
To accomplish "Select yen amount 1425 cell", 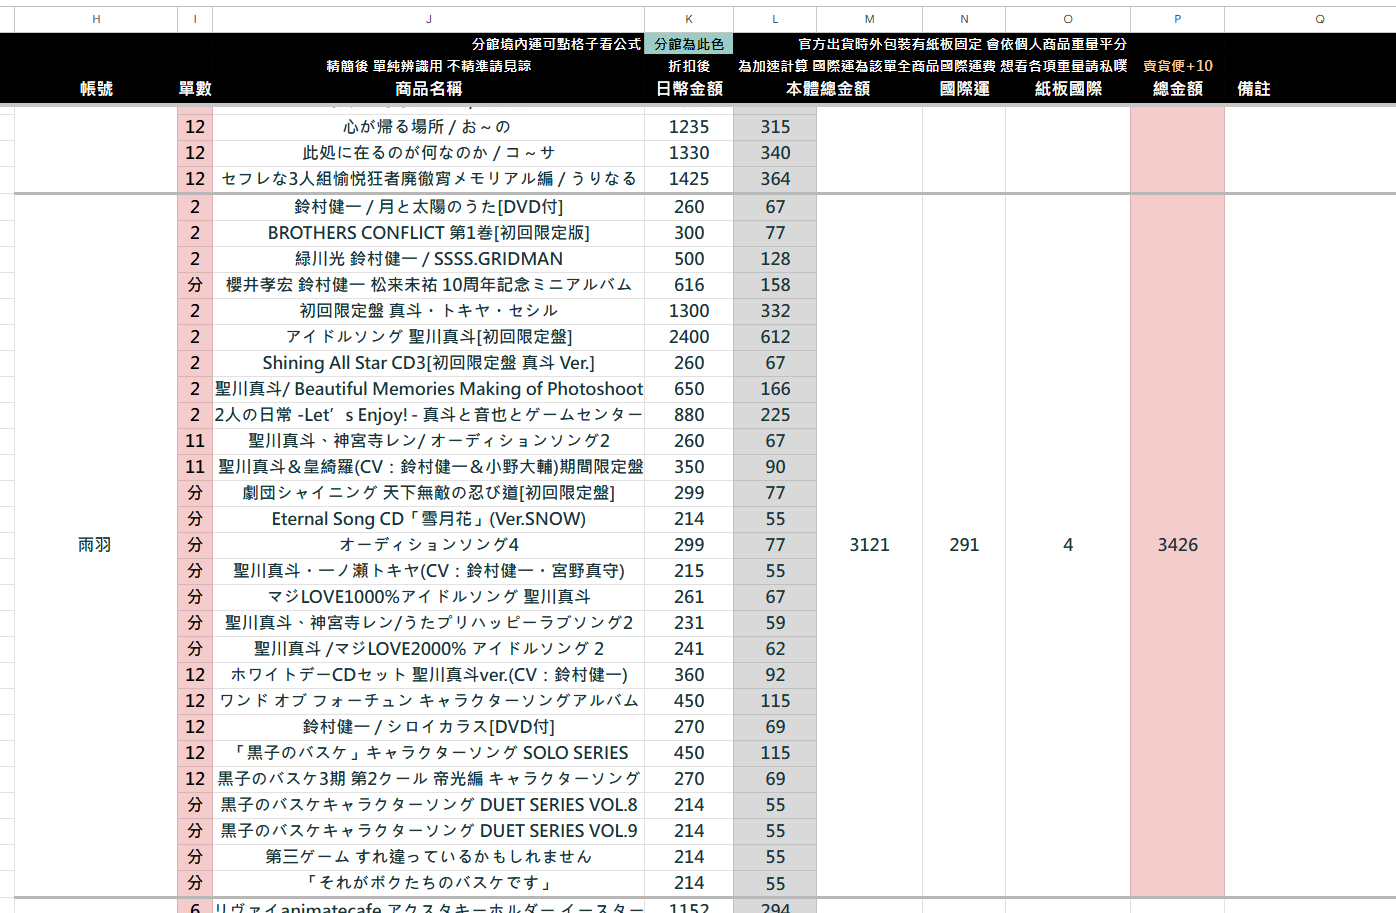I will tap(689, 179).
